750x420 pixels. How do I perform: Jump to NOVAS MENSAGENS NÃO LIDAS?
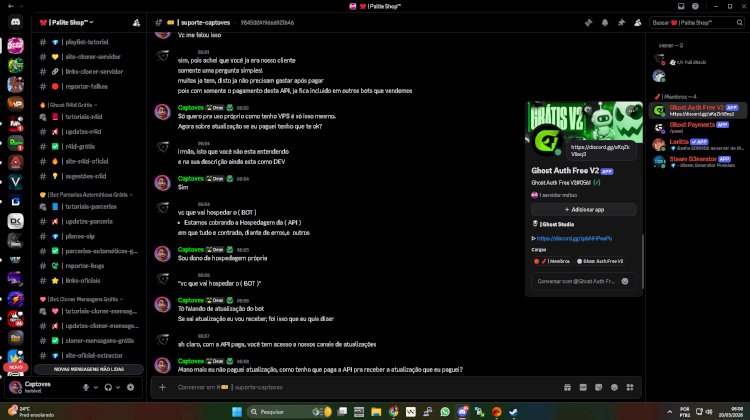point(89,369)
